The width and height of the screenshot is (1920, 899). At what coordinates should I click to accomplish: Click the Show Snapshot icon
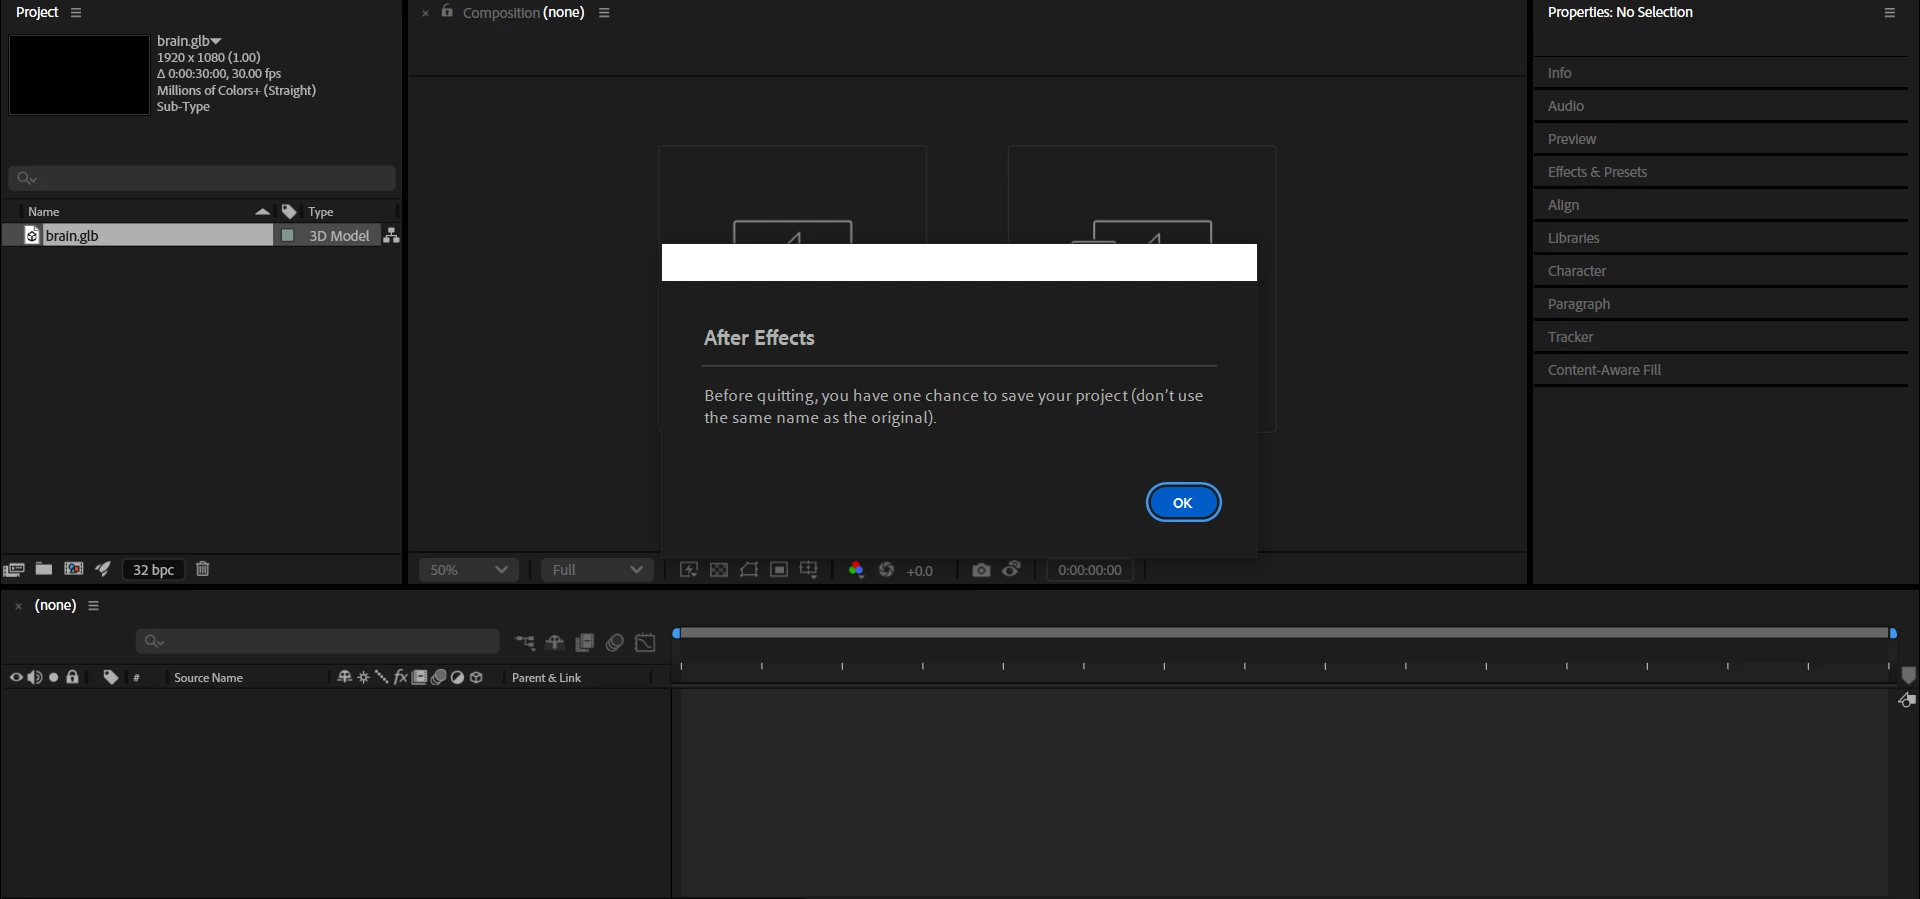click(1012, 569)
